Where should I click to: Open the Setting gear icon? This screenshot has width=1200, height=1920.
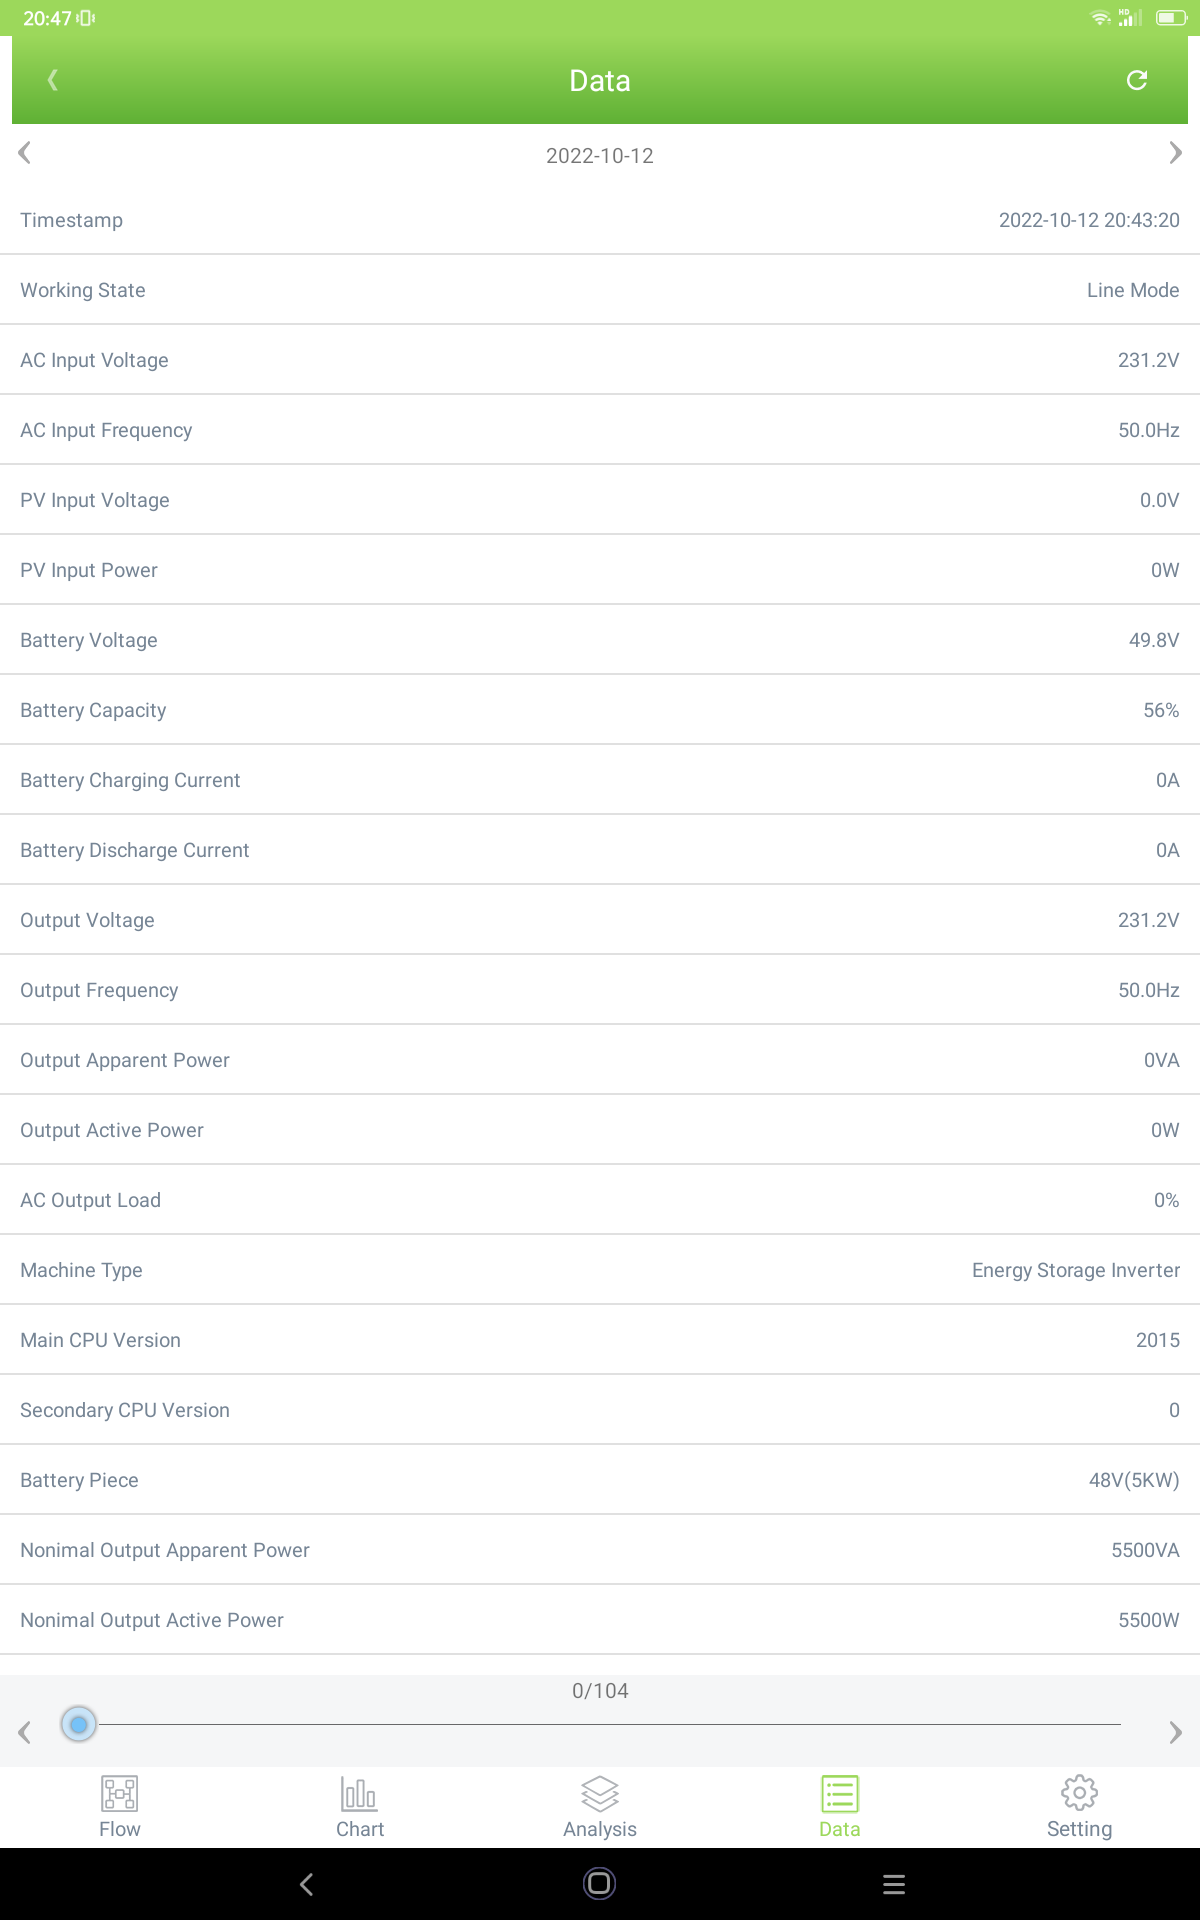point(1079,1794)
